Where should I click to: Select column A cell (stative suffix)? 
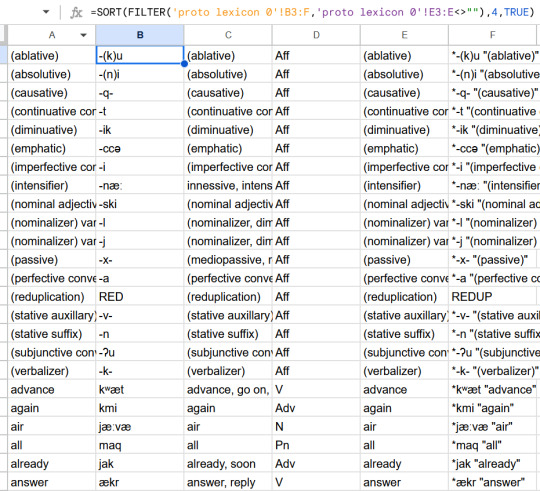tap(52, 334)
